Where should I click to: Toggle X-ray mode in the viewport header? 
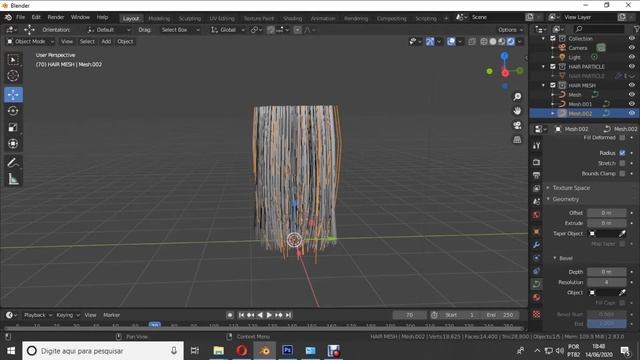click(x=472, y=42)
